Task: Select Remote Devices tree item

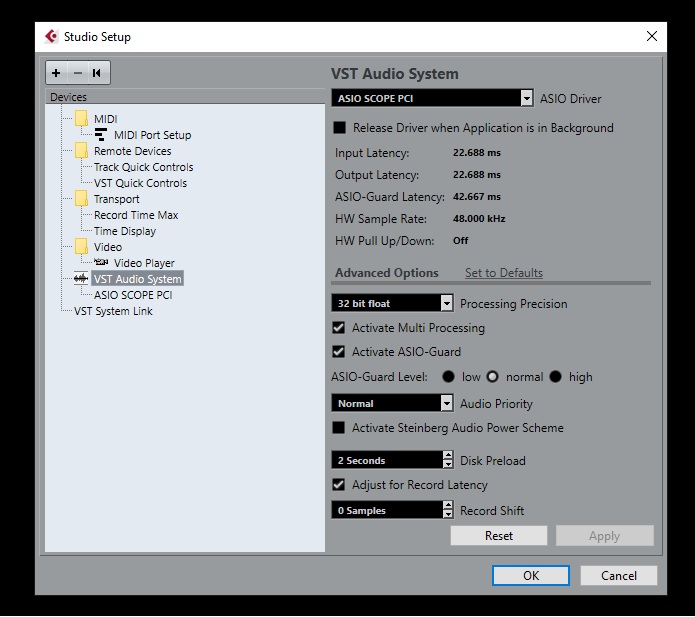Action: click(x=133, y=151)
